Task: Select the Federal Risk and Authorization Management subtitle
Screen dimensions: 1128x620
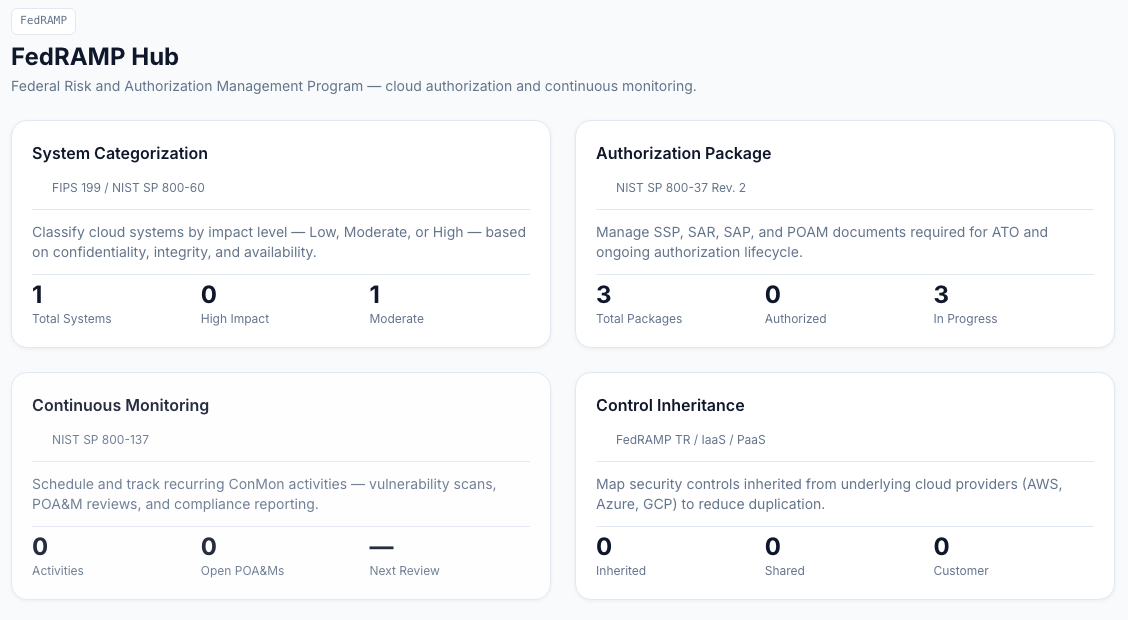Action: pyautogui.click(x=353, y=86)
